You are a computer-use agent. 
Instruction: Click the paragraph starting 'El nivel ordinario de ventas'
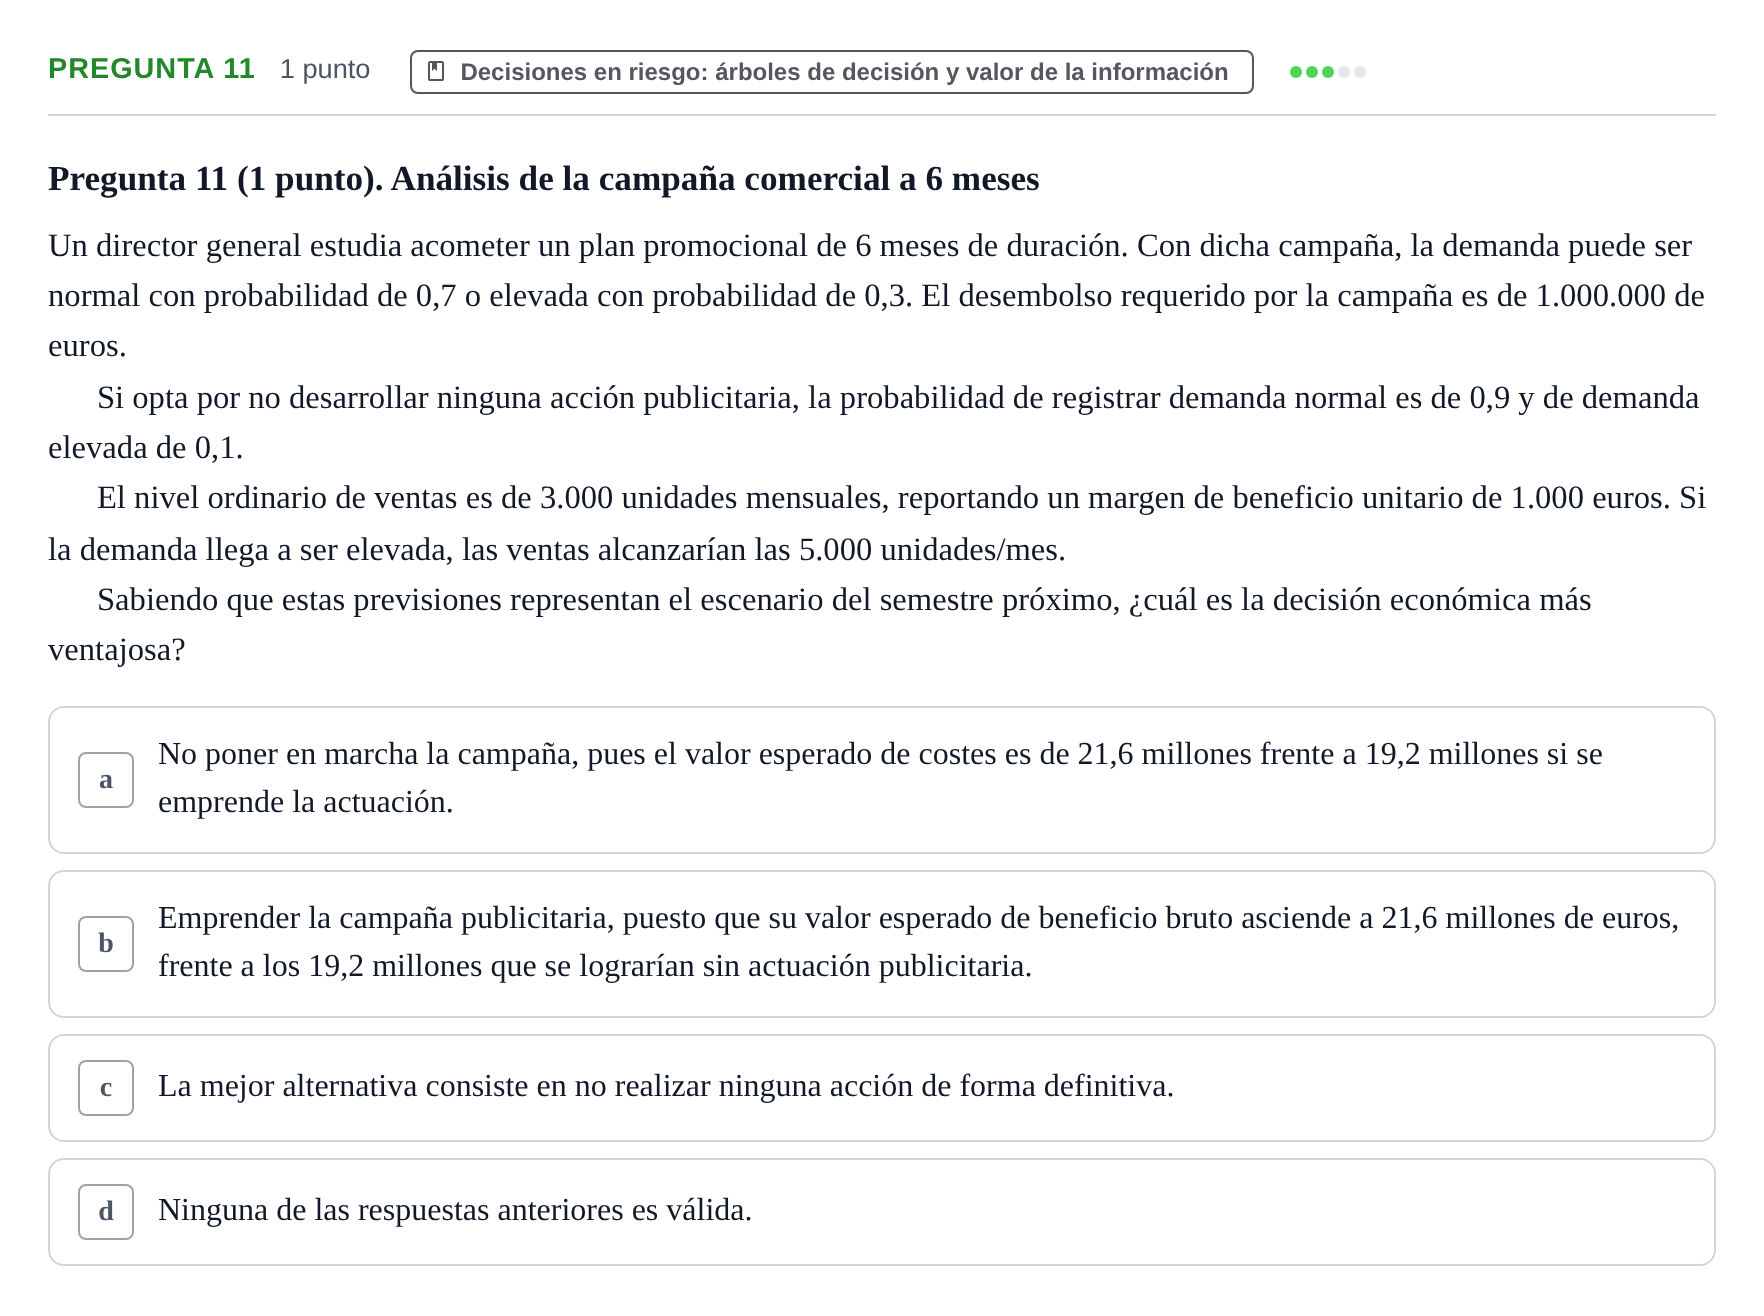pos(877,524)
